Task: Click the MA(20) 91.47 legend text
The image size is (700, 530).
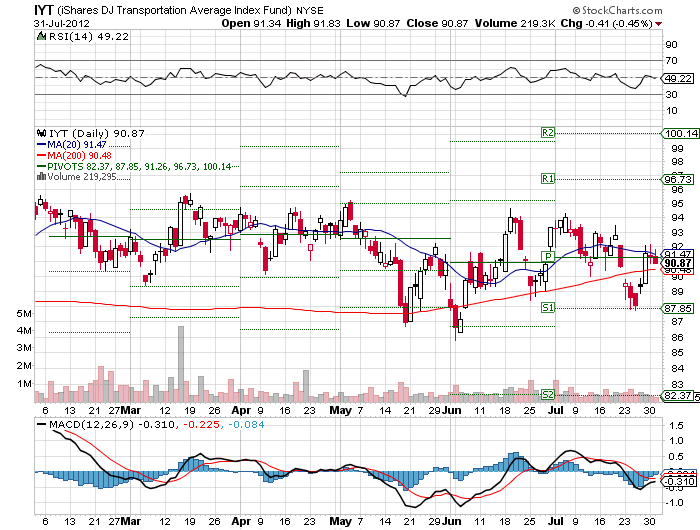Action: tap(77, 145)
